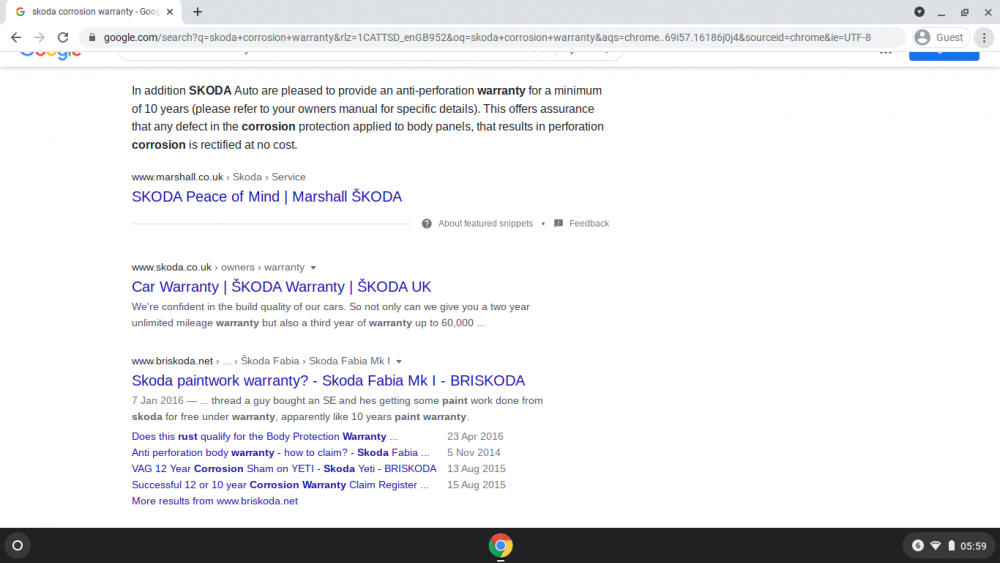
Task: Click www.marshall.co.uk breadcrumb text
Action: pyautogui.click(x=177, y=177)
